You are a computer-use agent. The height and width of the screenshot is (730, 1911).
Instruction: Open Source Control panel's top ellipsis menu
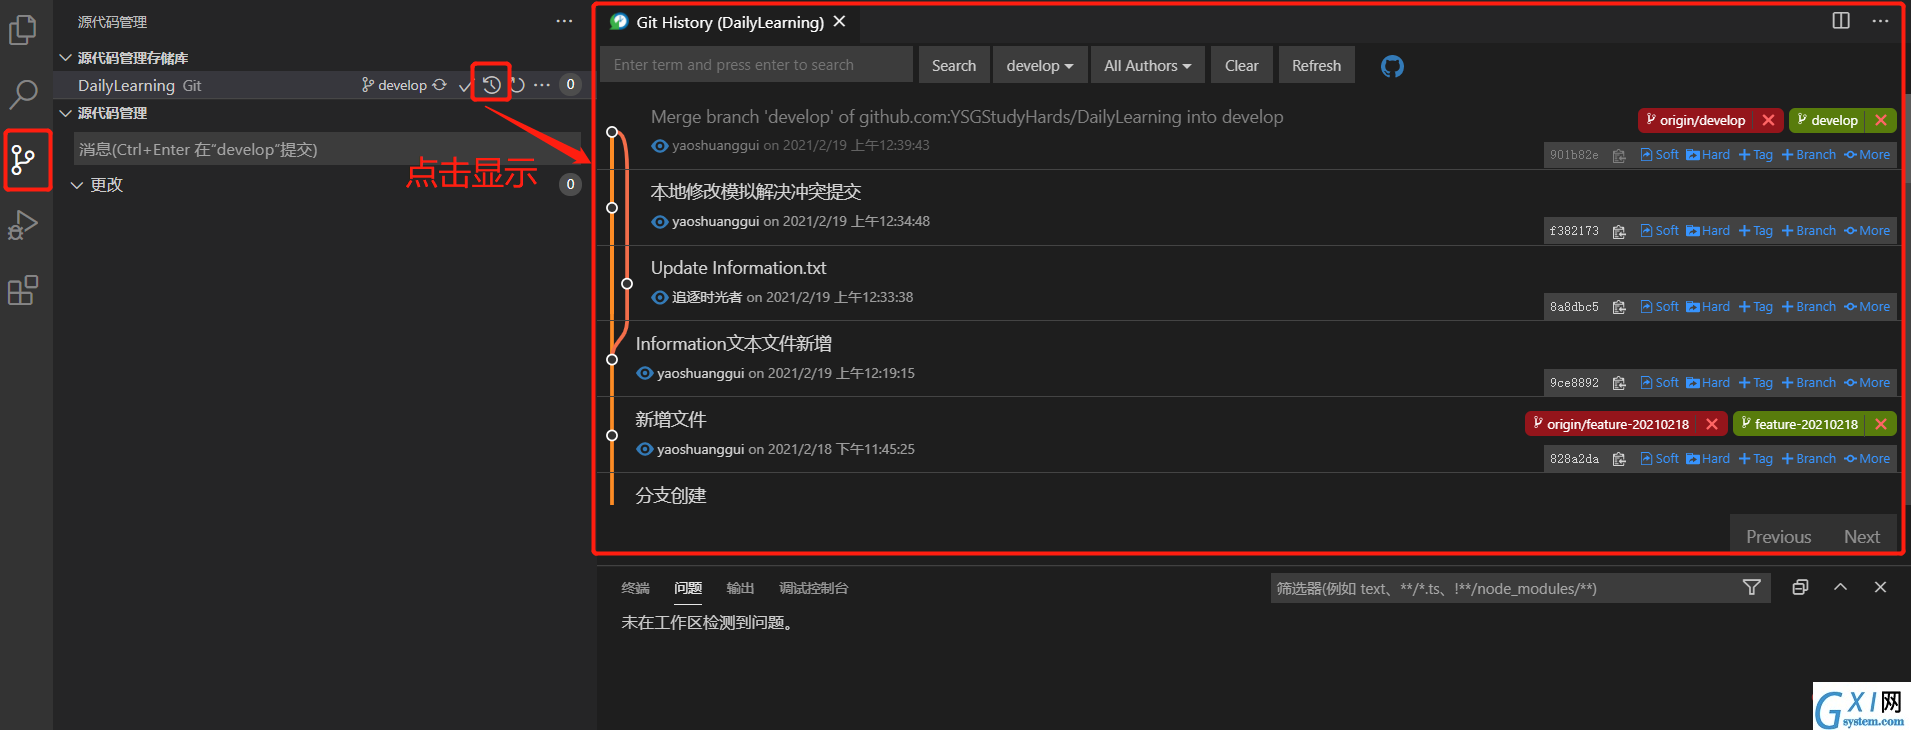tap(564, 21)
